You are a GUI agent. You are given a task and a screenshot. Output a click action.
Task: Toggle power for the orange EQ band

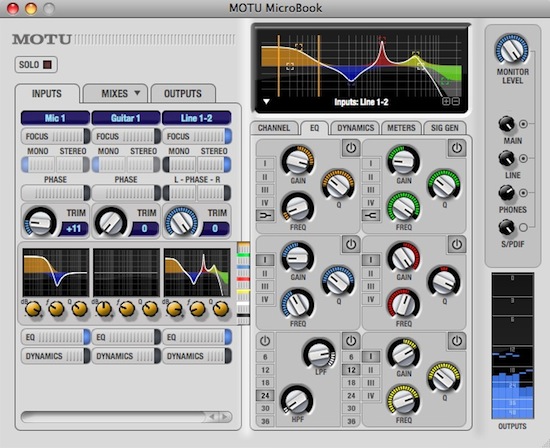click(351, 148)
